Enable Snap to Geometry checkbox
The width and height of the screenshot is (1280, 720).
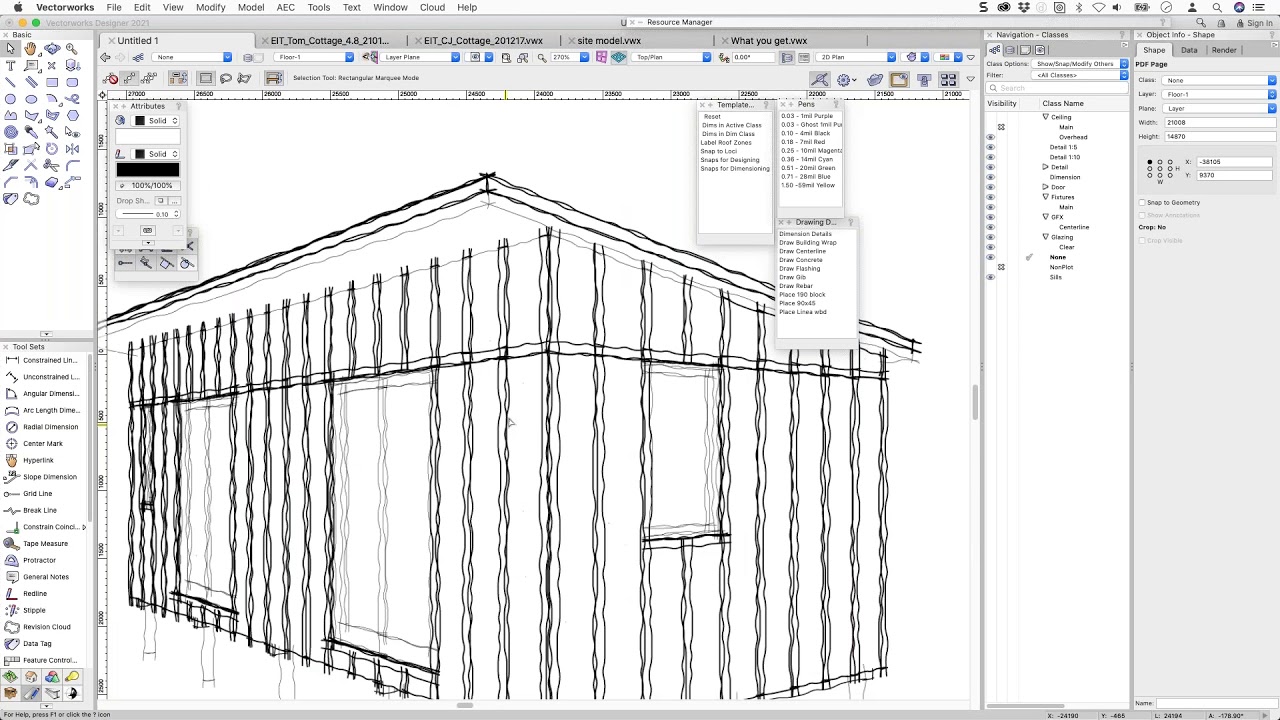coord(1142,203)
